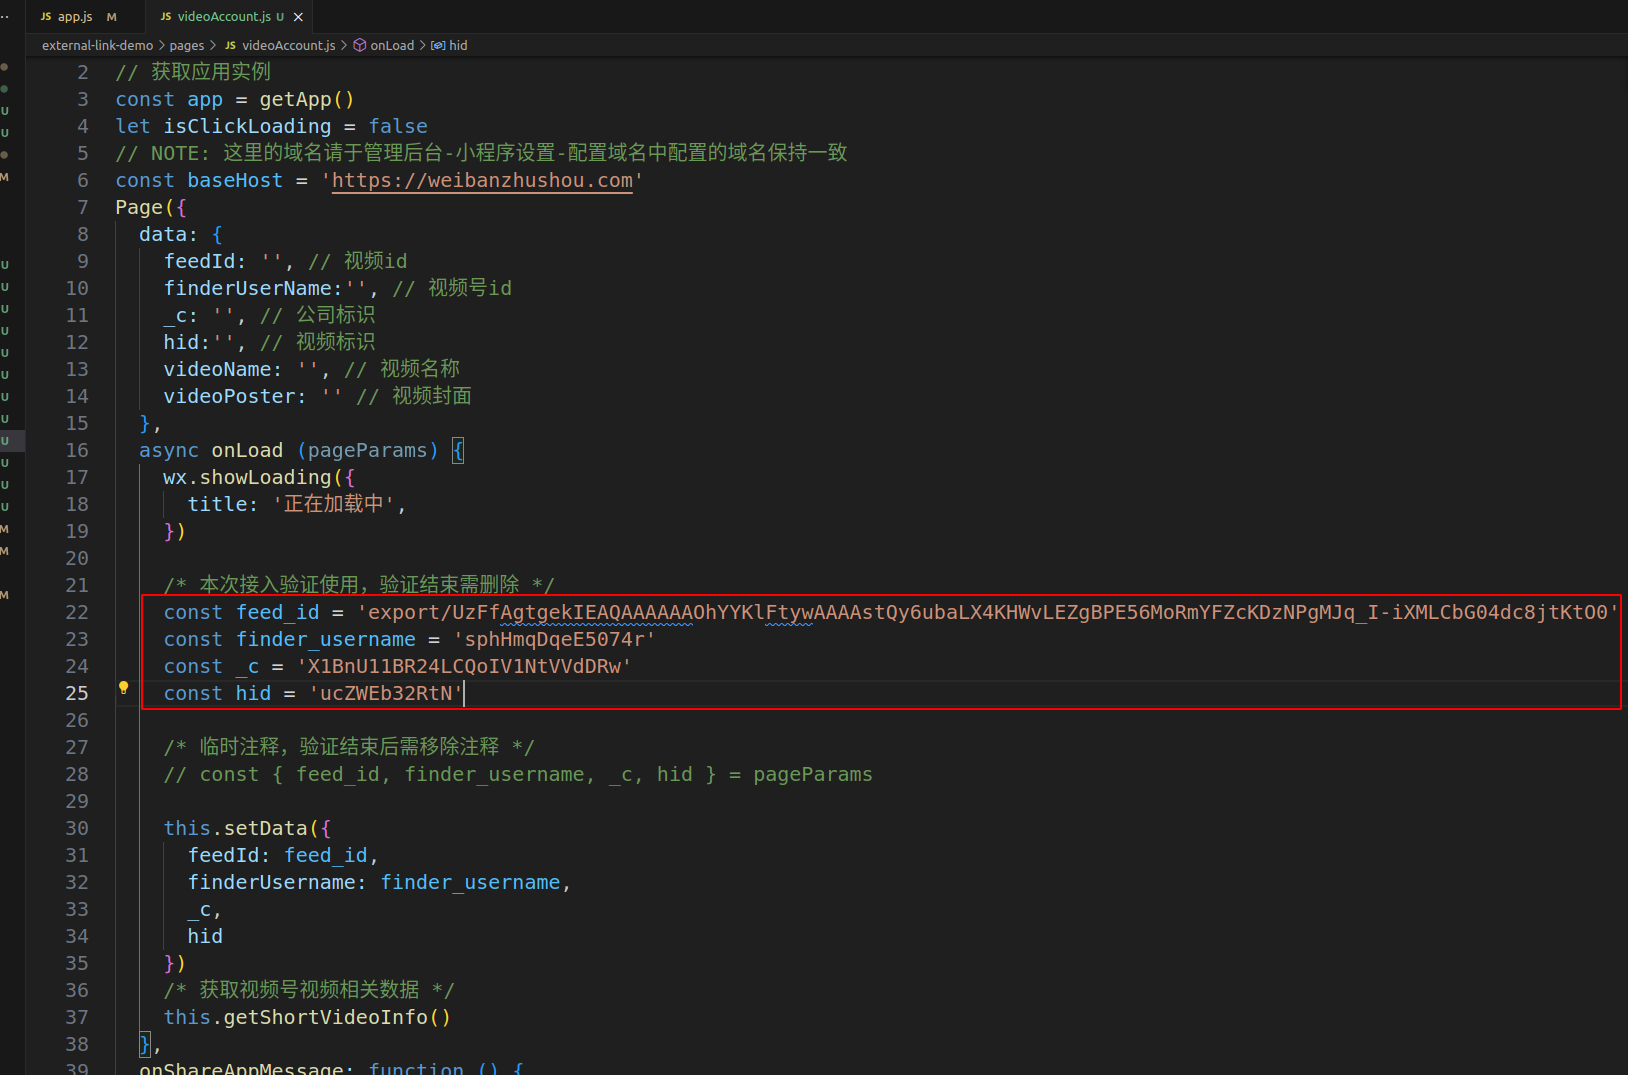Click external-link-demo in the breadcrumb
This screenshot has height=1075, width=1628.
point(97,45)
